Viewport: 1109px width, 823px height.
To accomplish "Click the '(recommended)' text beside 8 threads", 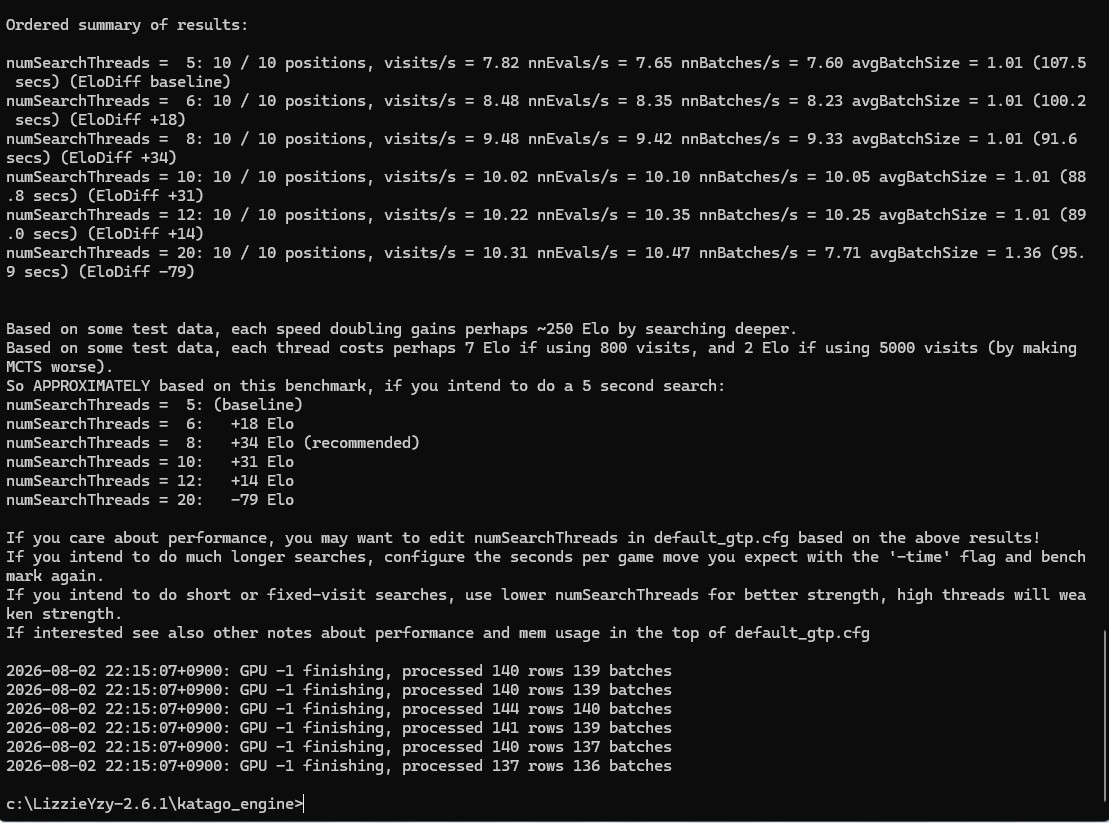I will tap(361, 443).
